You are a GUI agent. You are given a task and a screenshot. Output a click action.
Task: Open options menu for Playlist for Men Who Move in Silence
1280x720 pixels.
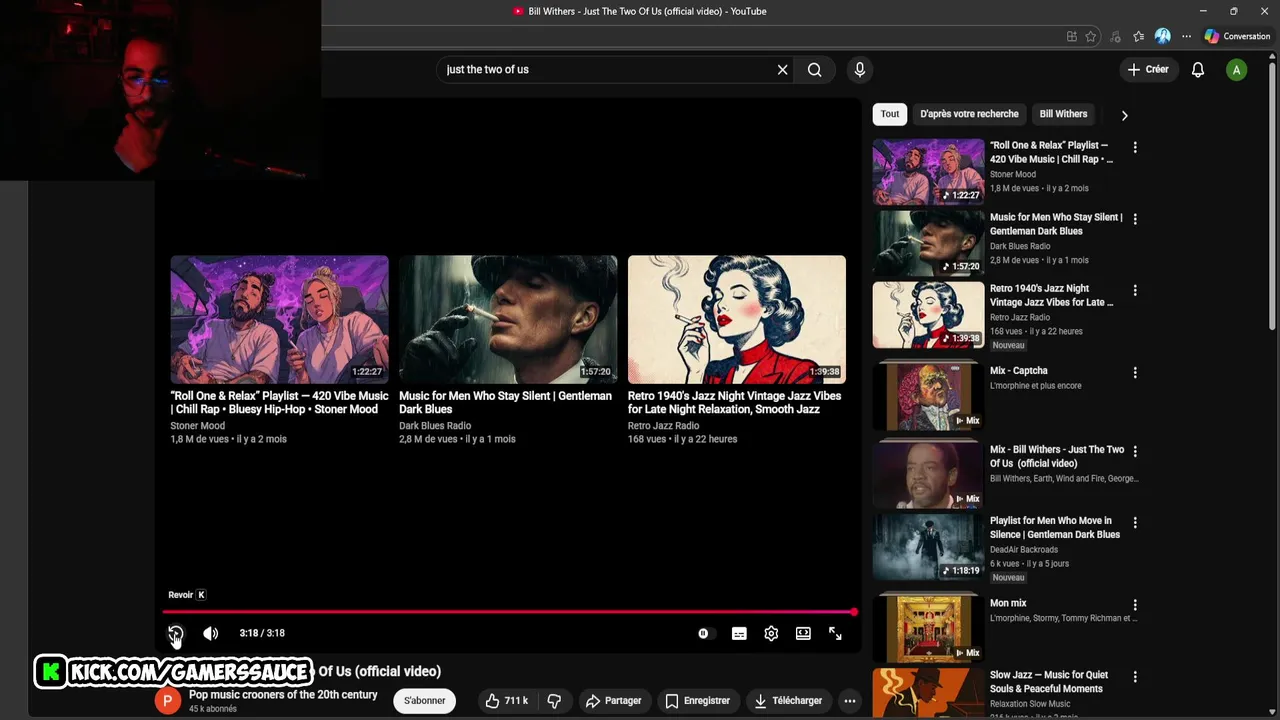tap(1135, 523)
